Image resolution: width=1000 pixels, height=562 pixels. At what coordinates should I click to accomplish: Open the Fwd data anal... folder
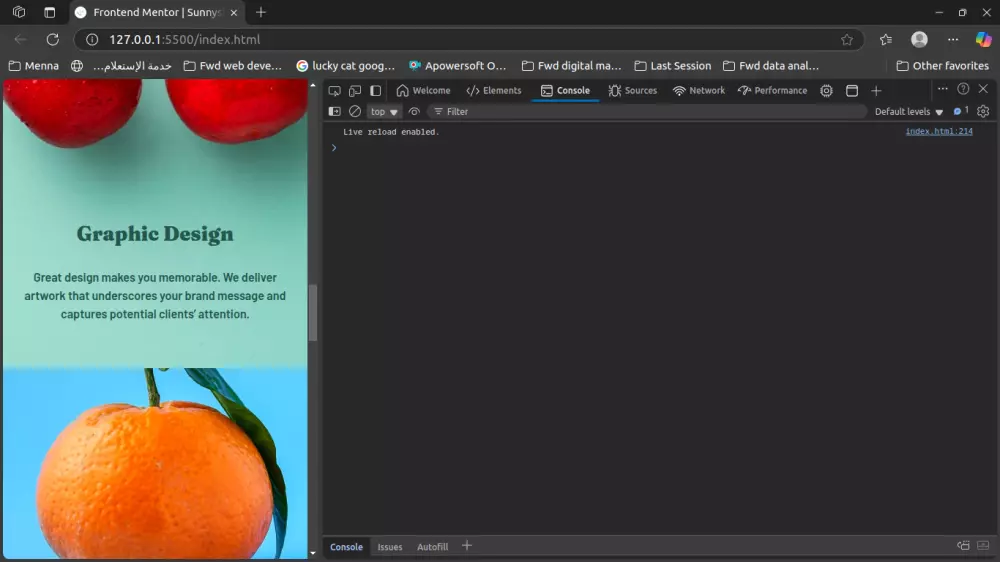coord(771,66)
